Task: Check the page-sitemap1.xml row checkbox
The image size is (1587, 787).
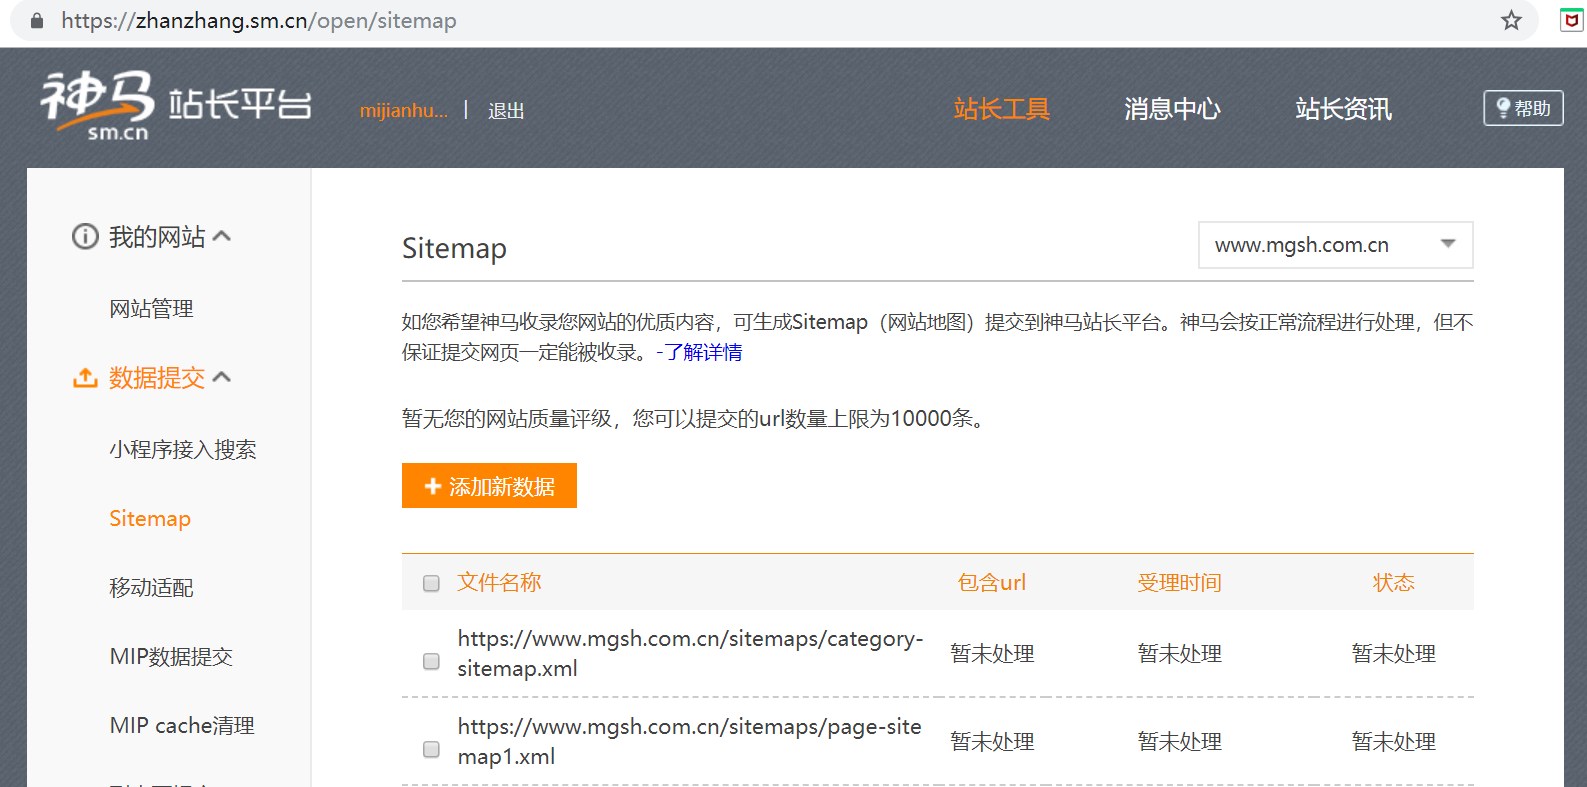Action: [431, 749]
